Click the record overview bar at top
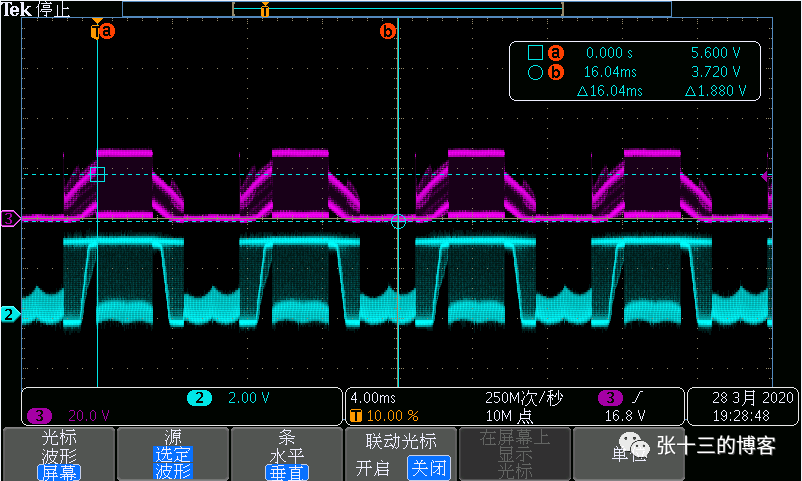Image resolution: width=802 pixels, height=481 pixels. 397,9
